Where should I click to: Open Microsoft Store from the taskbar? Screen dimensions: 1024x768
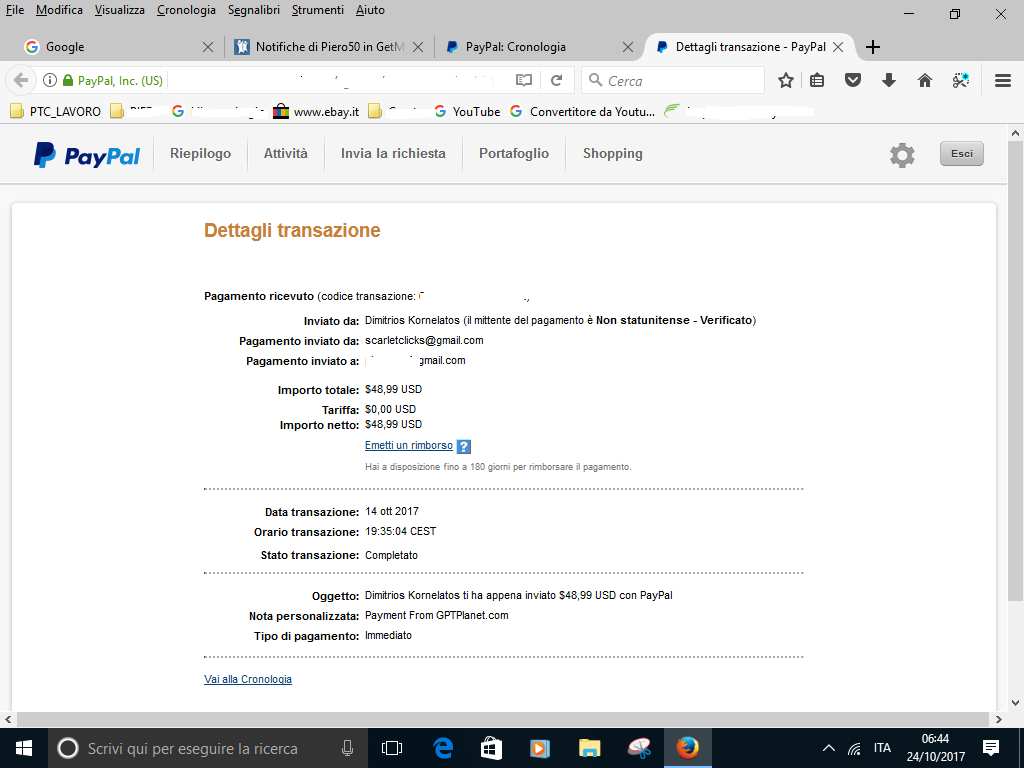(x=491, y=748)
